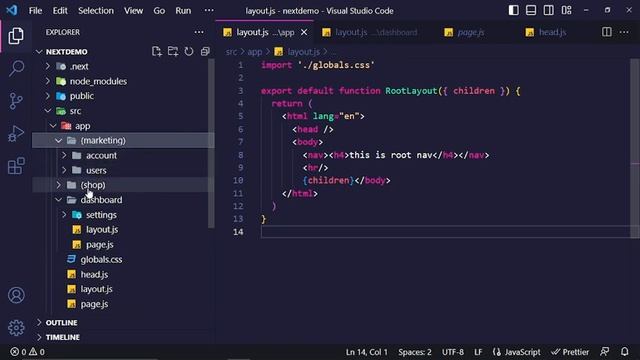This screenshot has height=360, width=640.
Task: Create a new file in NEXTDEMO
Action: [x=157, y=51]
